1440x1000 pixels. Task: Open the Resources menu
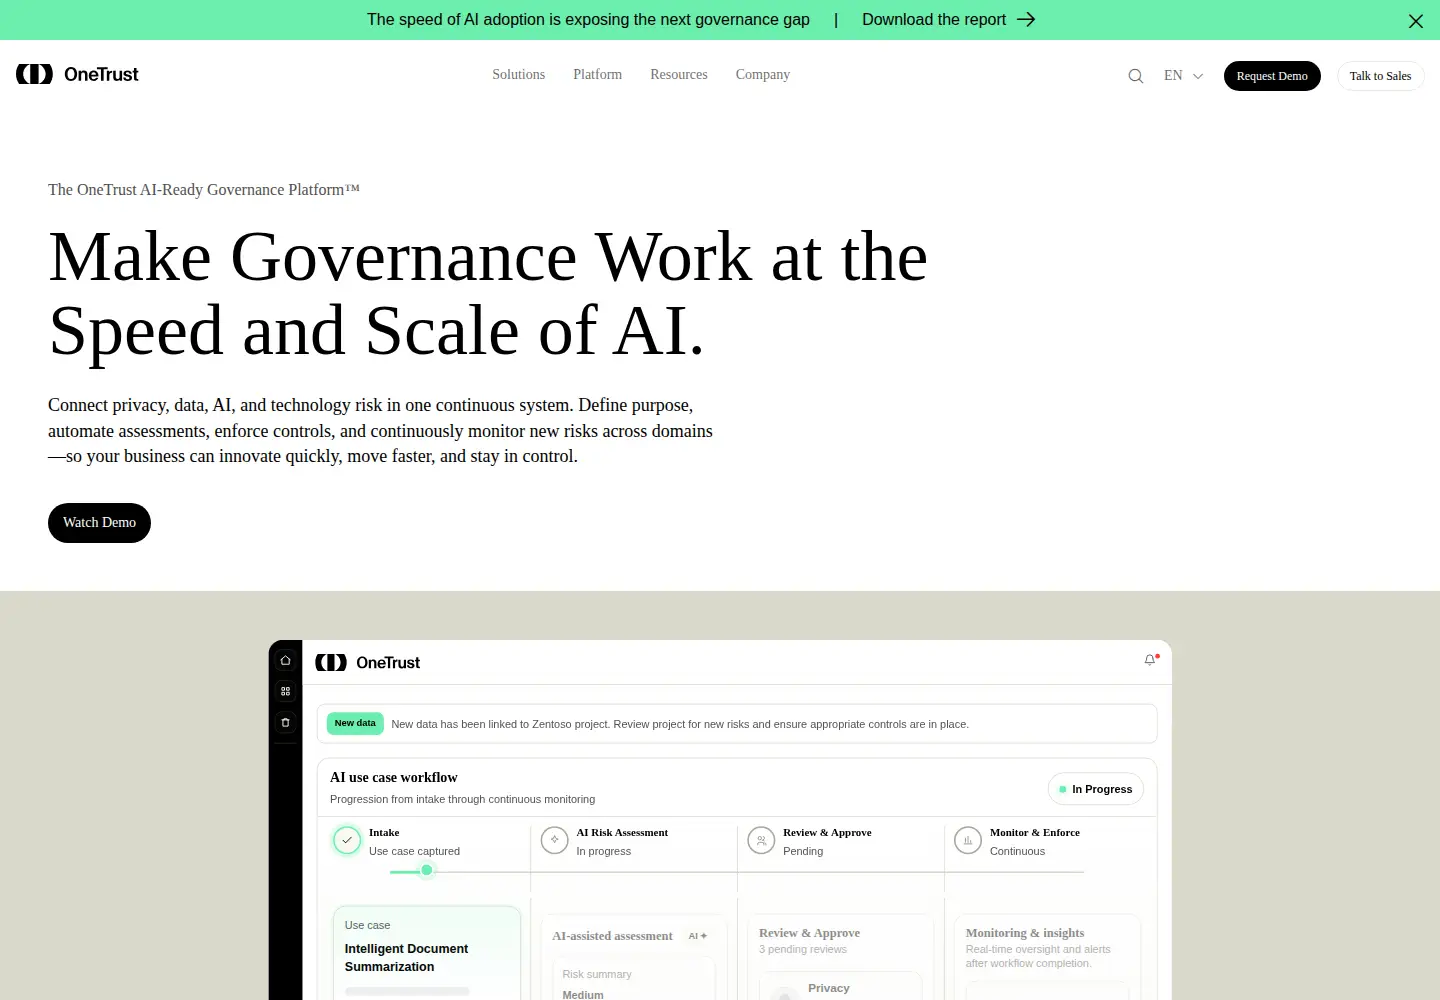click(679, 75)
